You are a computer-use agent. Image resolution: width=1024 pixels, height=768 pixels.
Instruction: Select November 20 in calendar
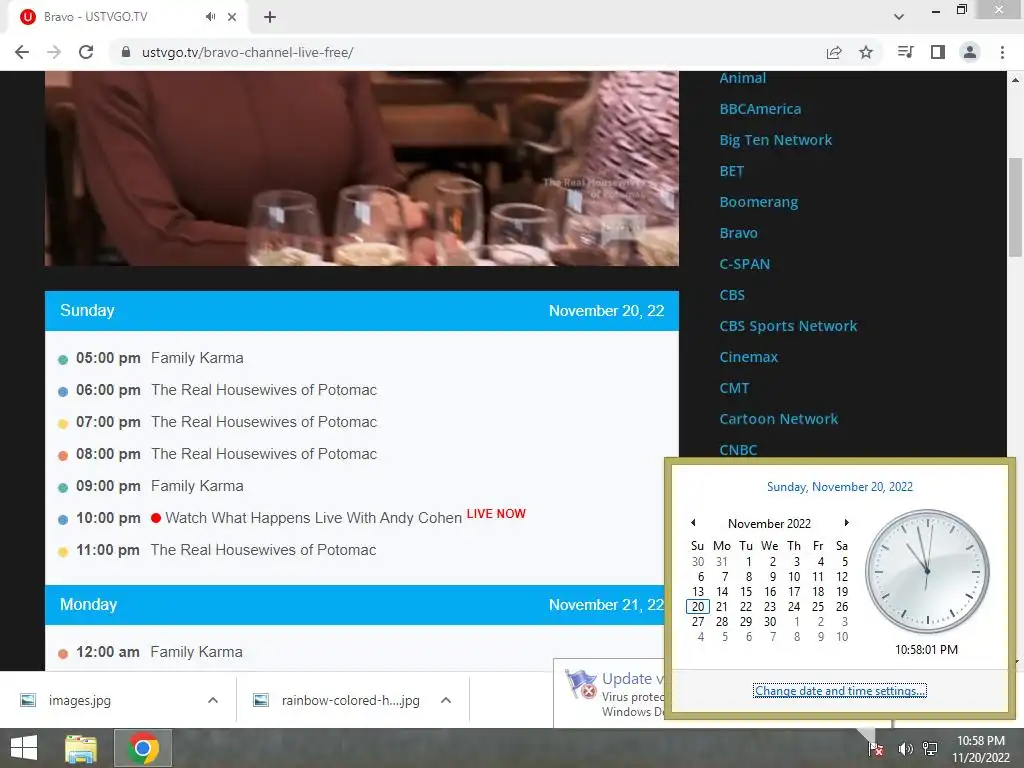698,607
